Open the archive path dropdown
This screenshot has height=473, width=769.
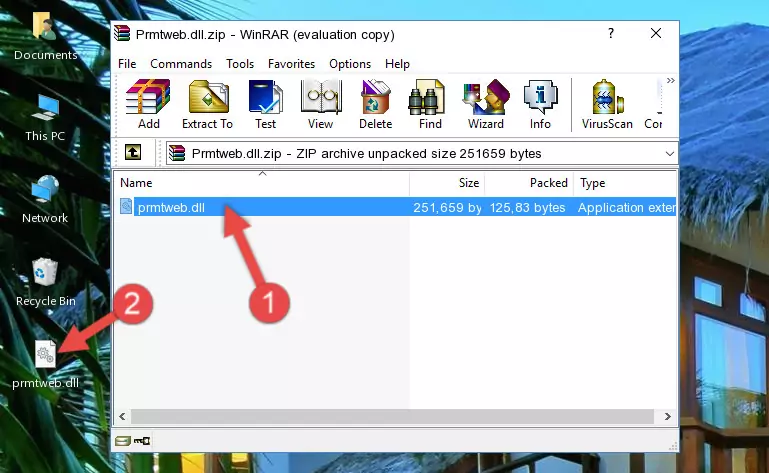[669, 154]
